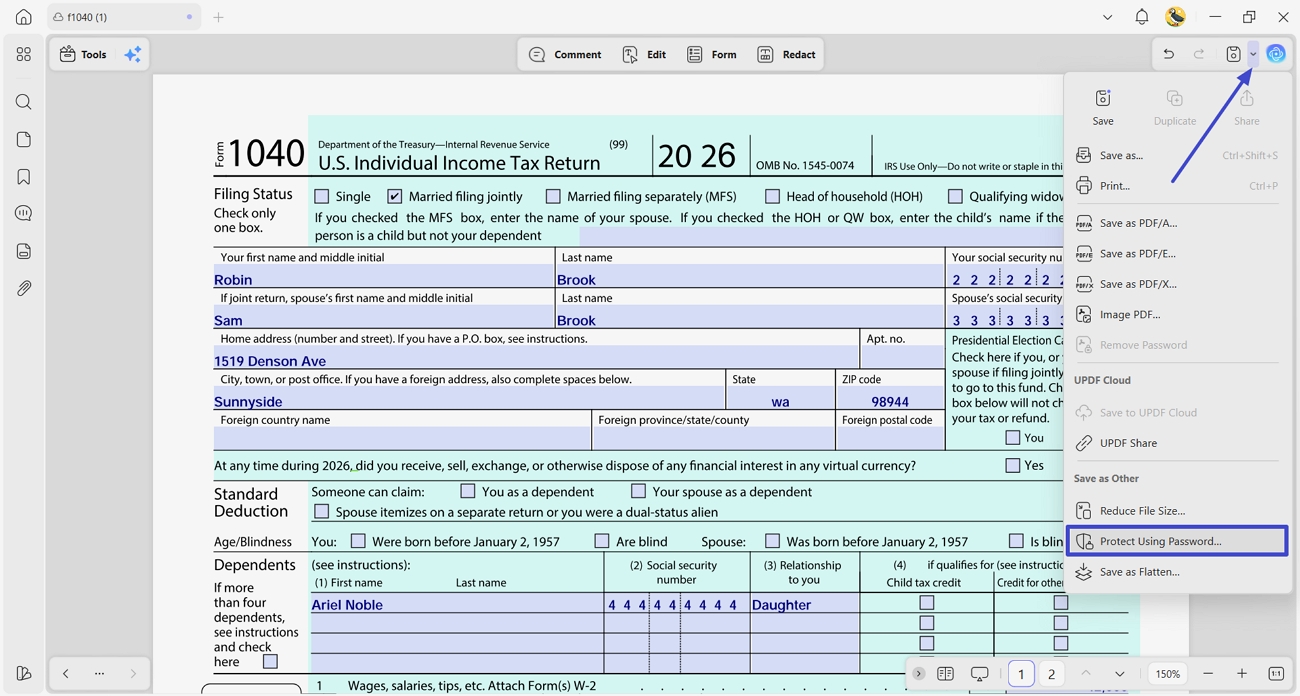
Task: Open the bookmarks panel icon
Action: click(x=23, y=177)
